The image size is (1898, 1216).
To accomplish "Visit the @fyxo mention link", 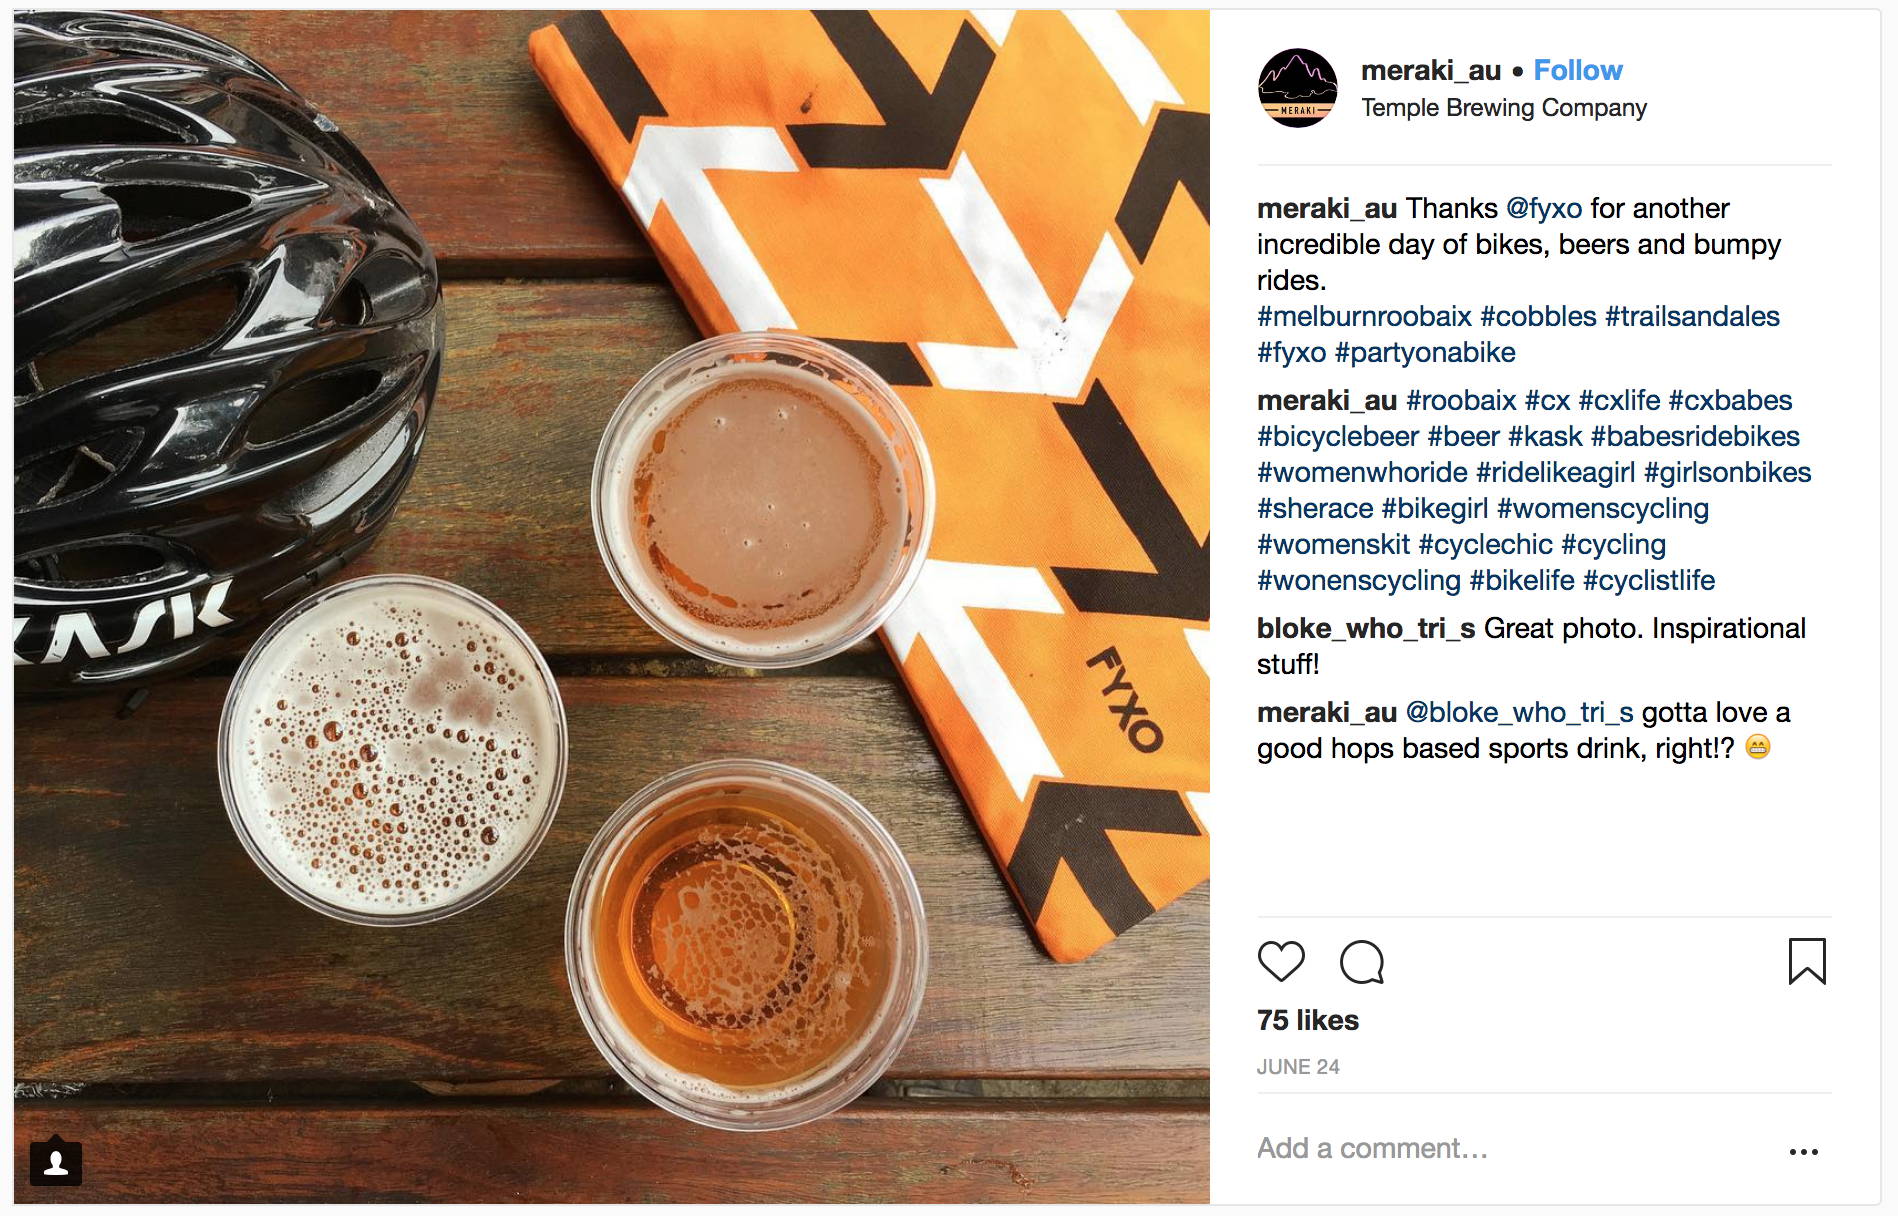I will pyautogui.click(x=1544, y=208).
